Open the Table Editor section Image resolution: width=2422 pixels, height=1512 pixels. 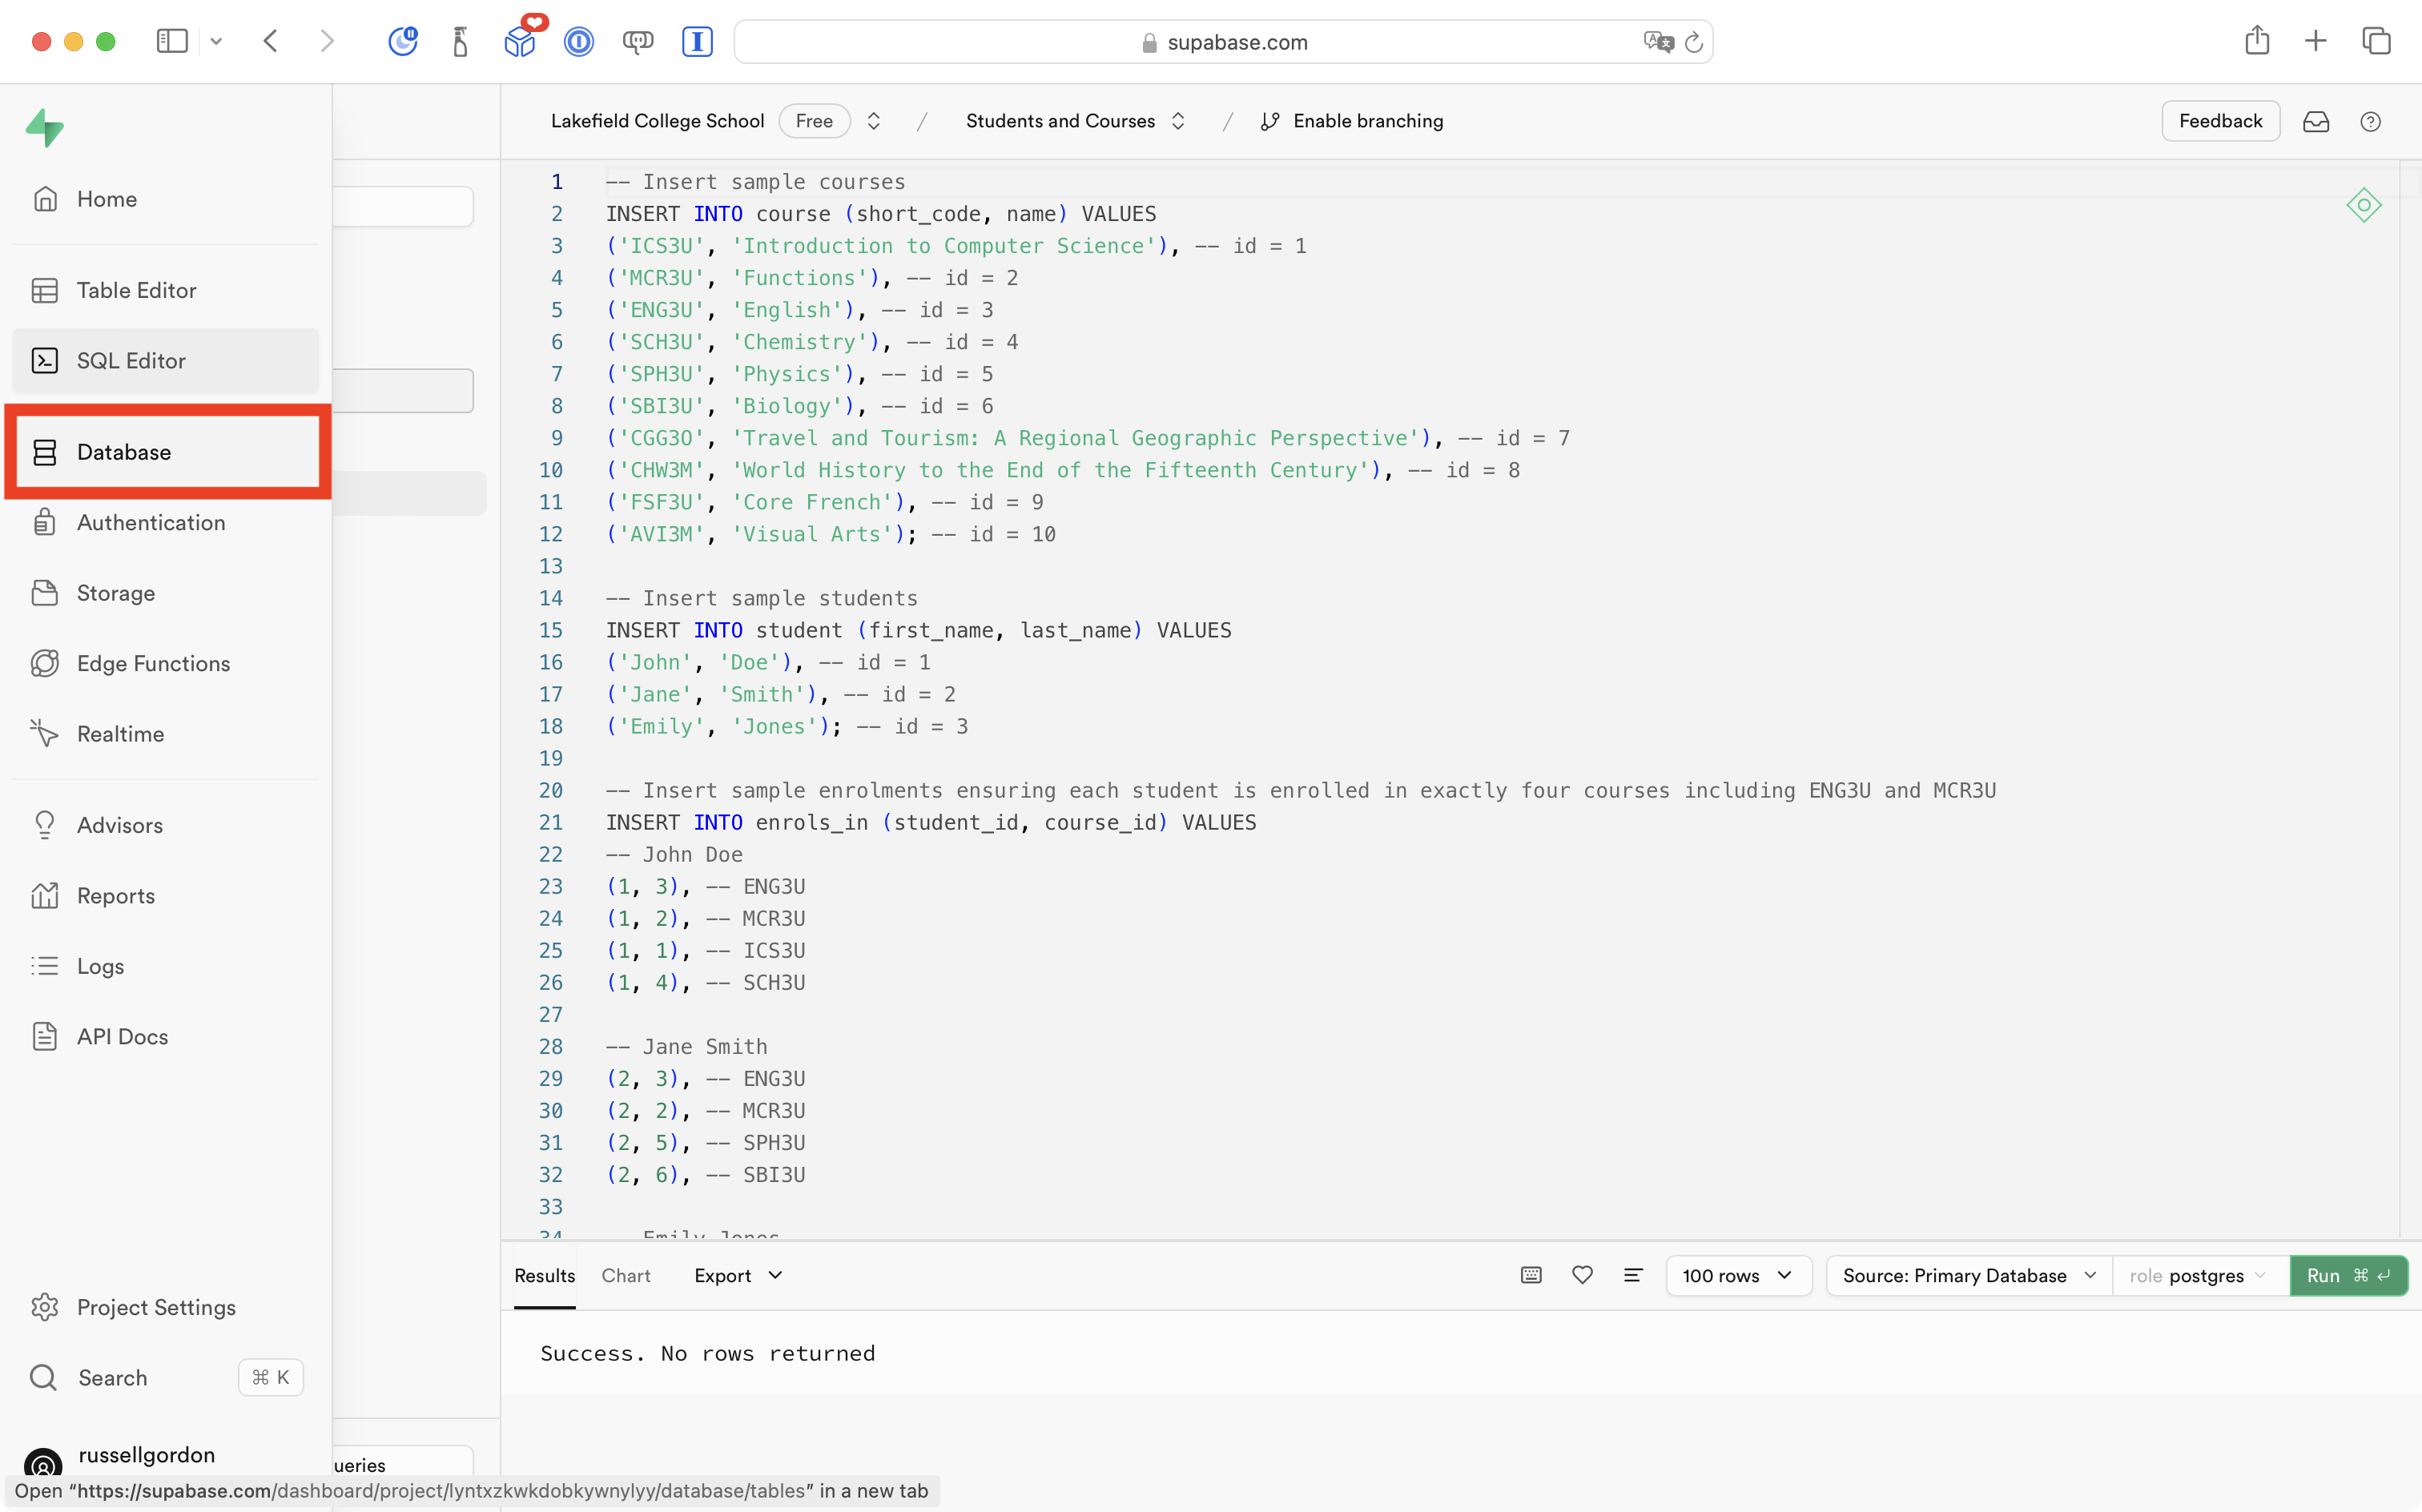tap(136, 290)
